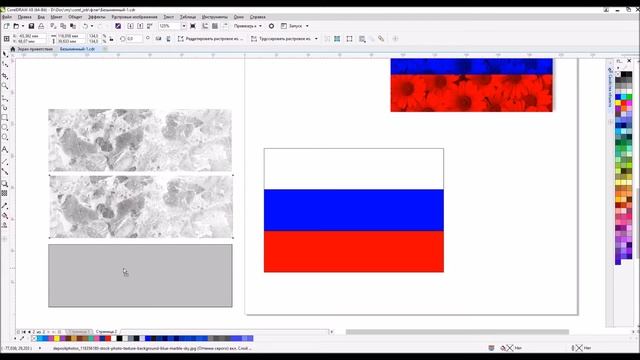Click the Print icon in the toolbar
Viewport: 640px width, 360px height.
pos(41,26)
